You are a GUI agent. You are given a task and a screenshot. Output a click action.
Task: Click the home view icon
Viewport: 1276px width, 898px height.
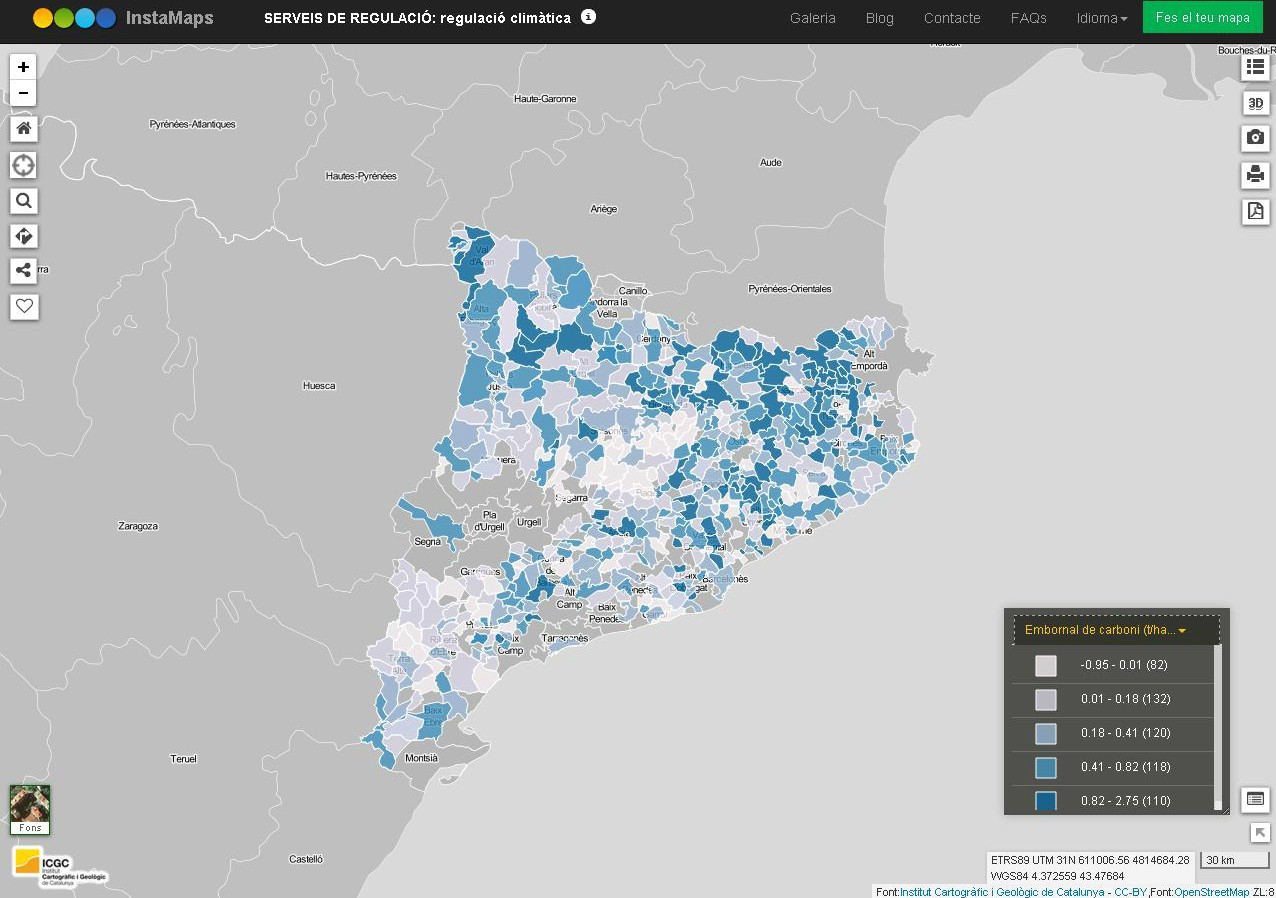[x=23, y=128]
